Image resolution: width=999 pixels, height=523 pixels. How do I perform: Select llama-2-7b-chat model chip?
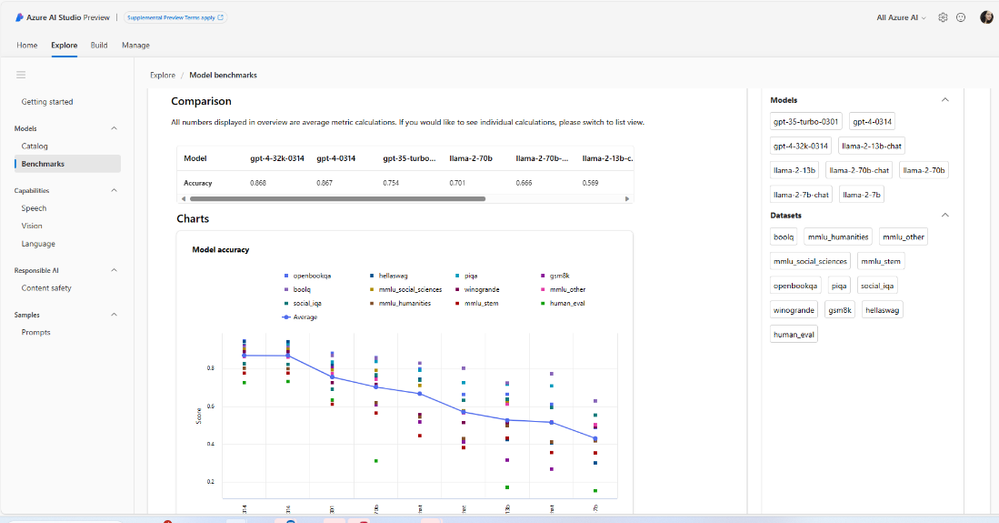pos(801,195)
